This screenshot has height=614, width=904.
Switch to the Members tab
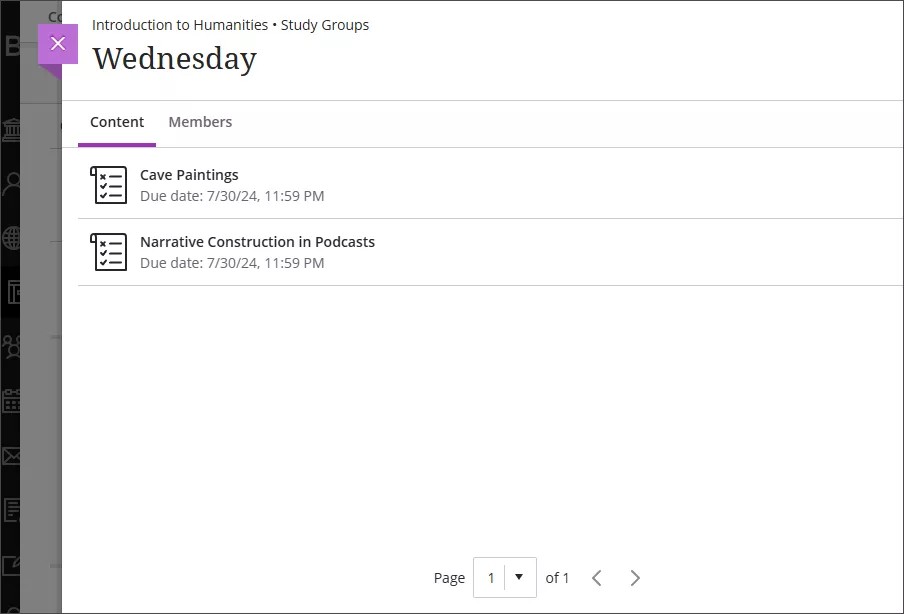[x=200, y=121]
